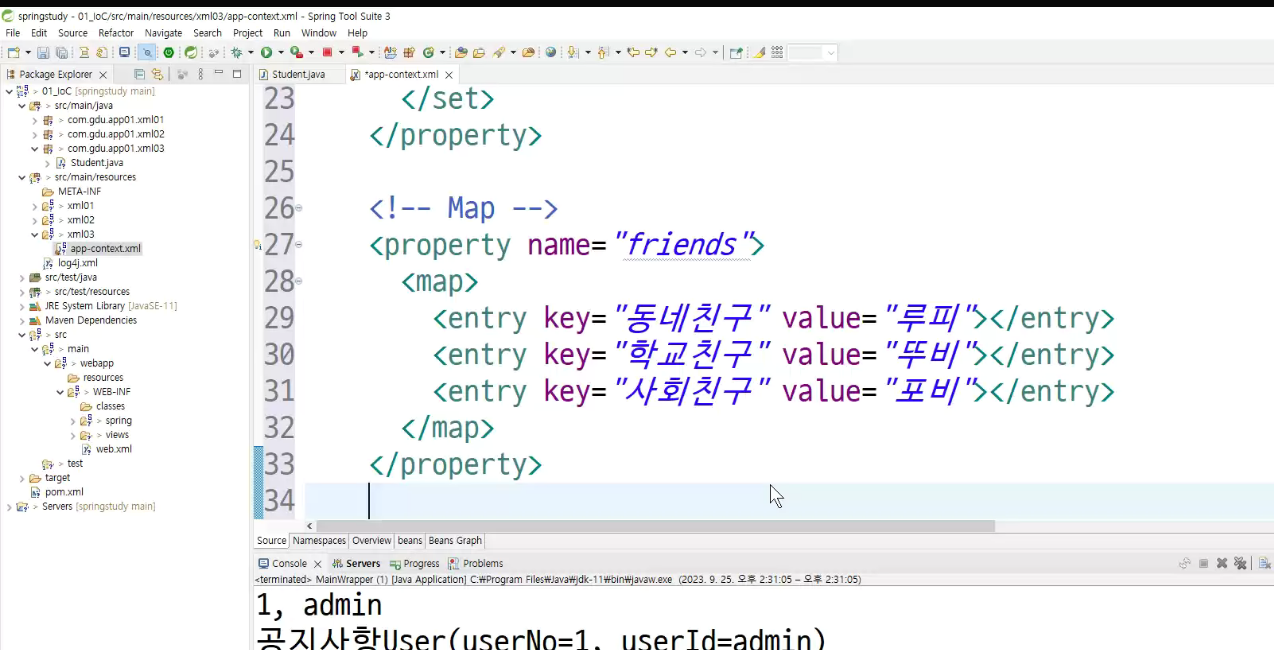The height and width of the screenshot is (650, 1274).
Task: Open the Spring Boot dashboard icon
Action: coord(169,52)
